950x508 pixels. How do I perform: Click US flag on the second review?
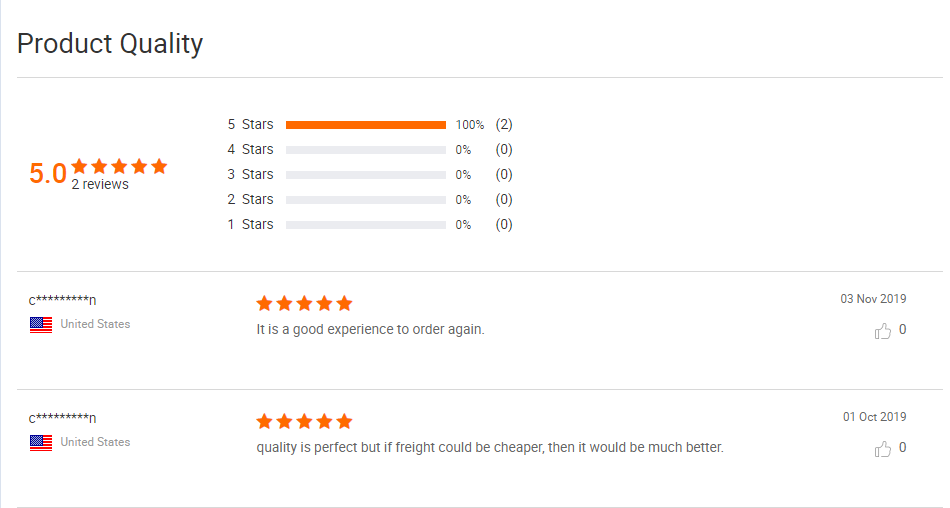point(41,442)
